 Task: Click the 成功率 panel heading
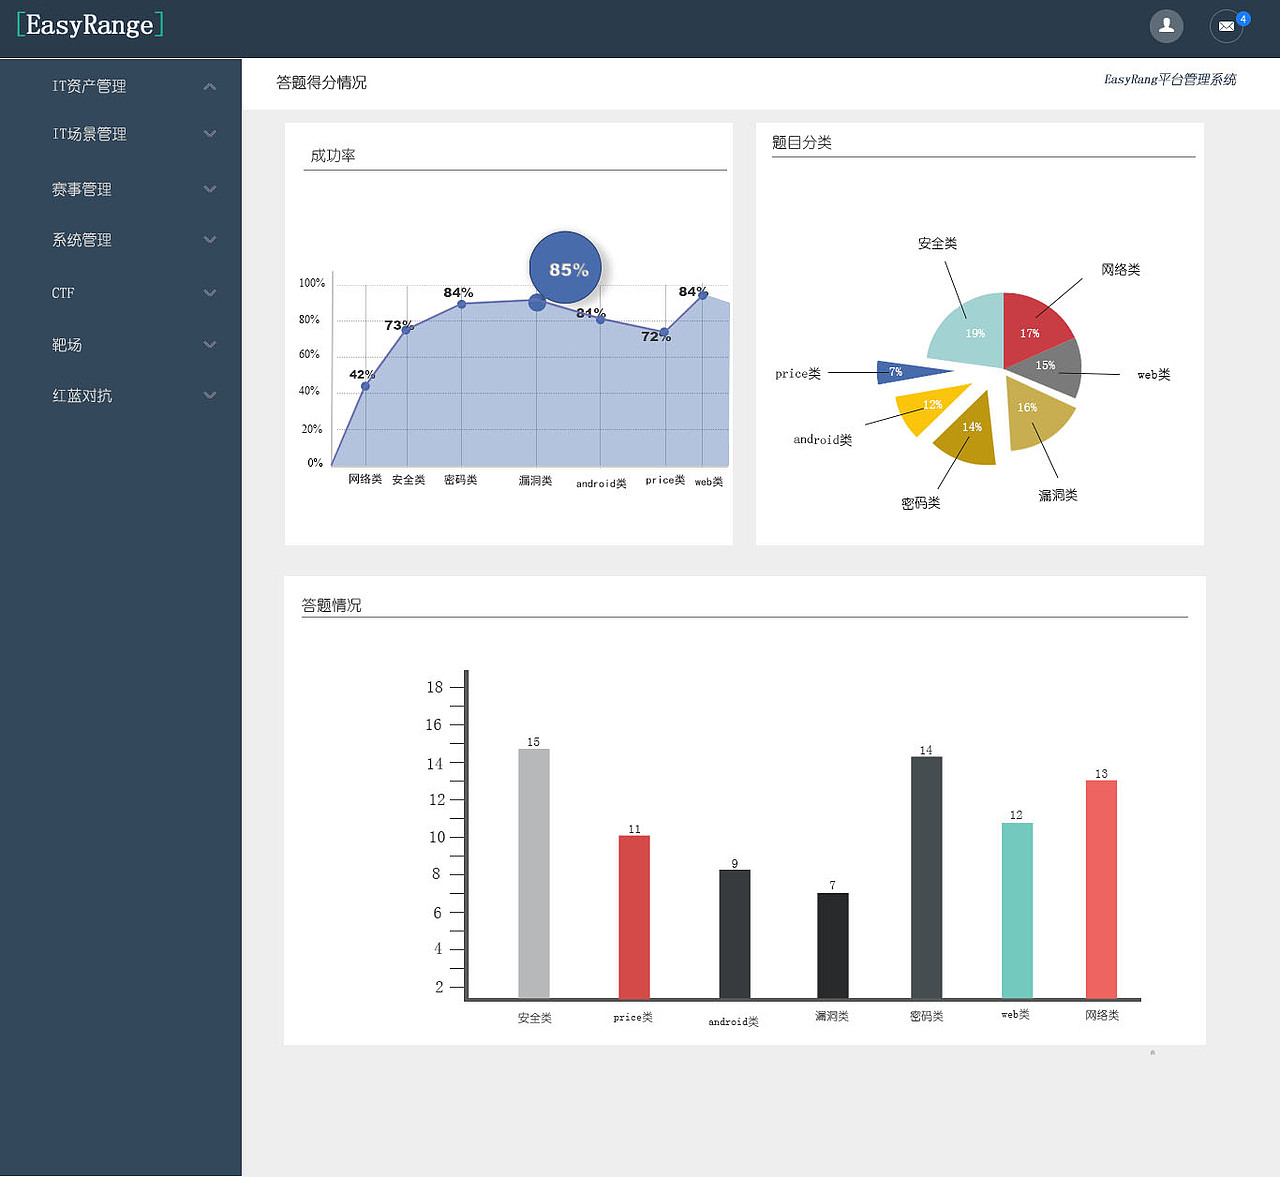pyautogui.click(x=333, y=155)
